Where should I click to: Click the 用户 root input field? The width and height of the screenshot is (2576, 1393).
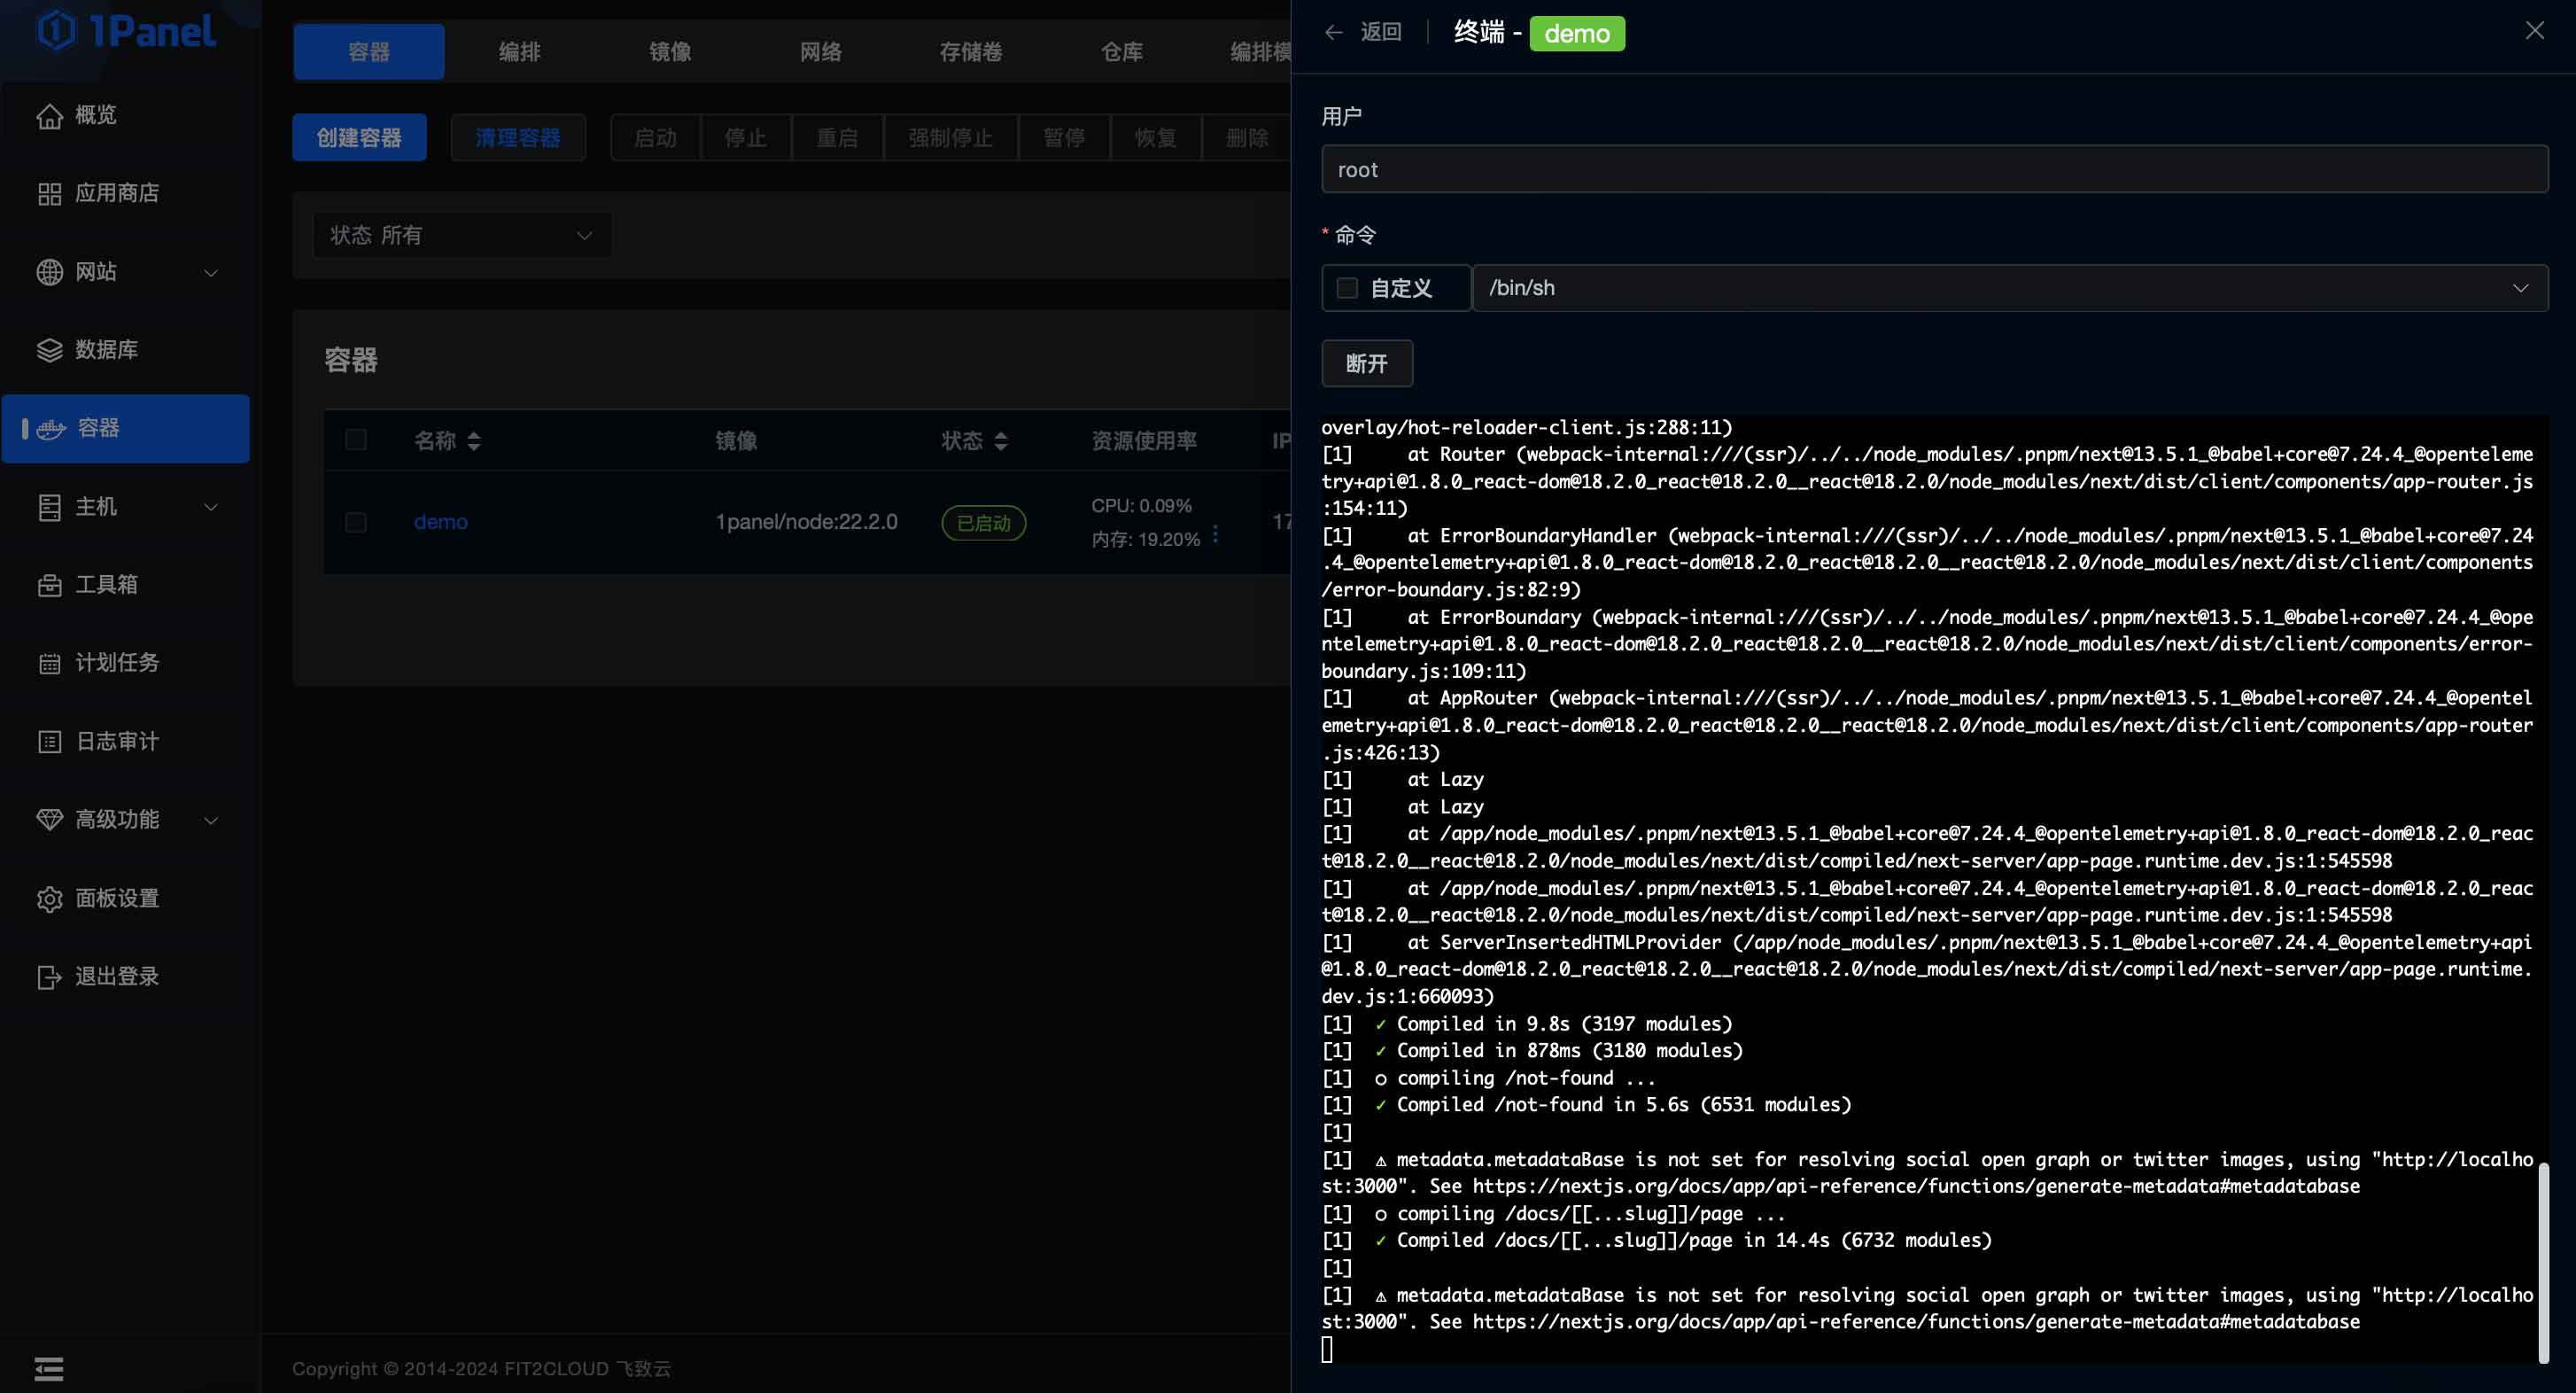coord(1935,170)
